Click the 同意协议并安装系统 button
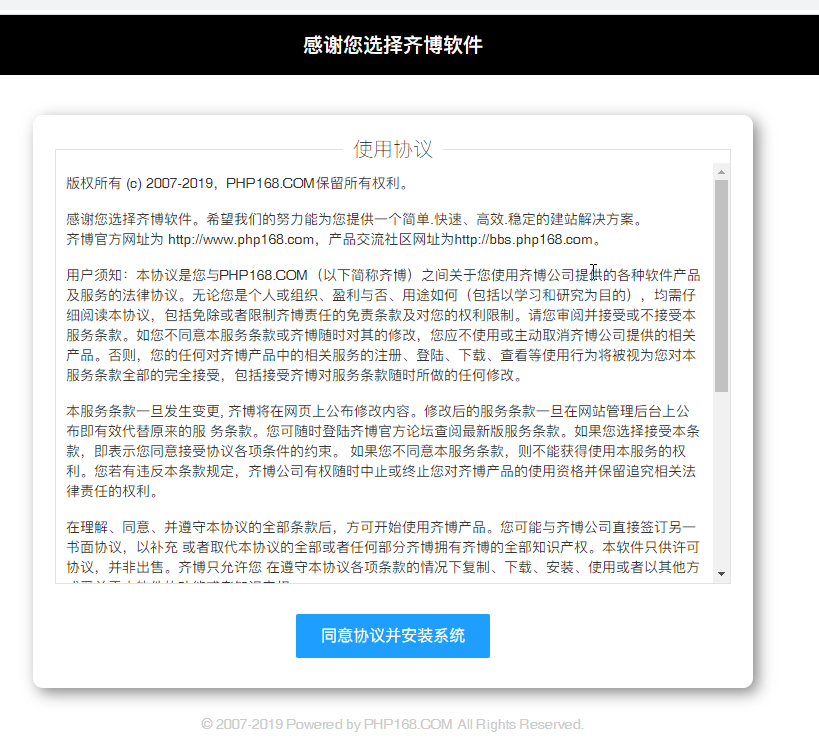The image size is (819, 744). click(x=392, y=636)
